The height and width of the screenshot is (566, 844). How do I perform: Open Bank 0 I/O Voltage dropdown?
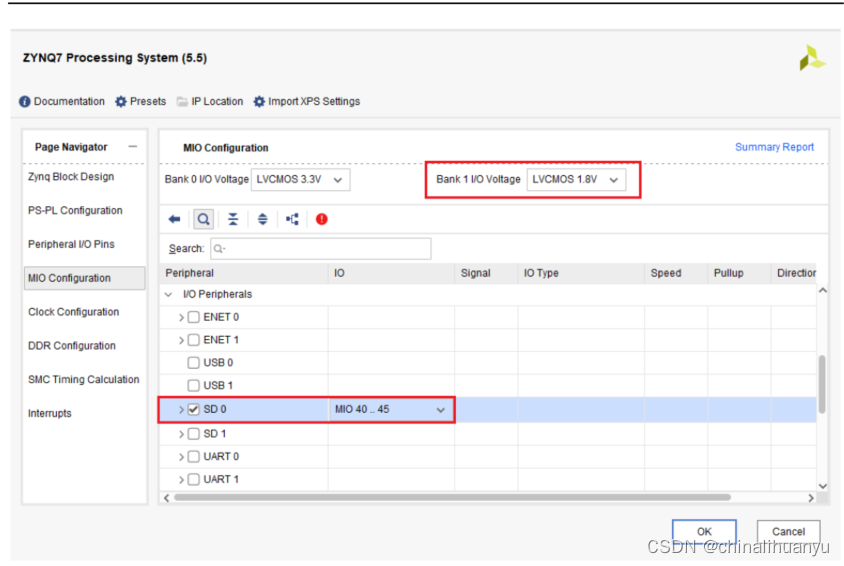[x=300, y=179]
